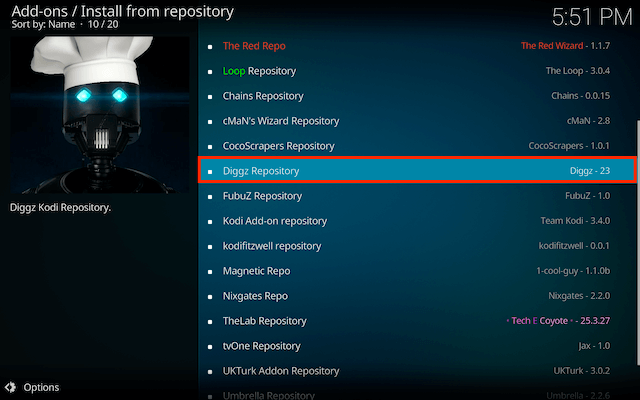Select FubuZ Repository entry
This screenshot has width=640, height=400.
pyautogui.click(x=417, y=196)
